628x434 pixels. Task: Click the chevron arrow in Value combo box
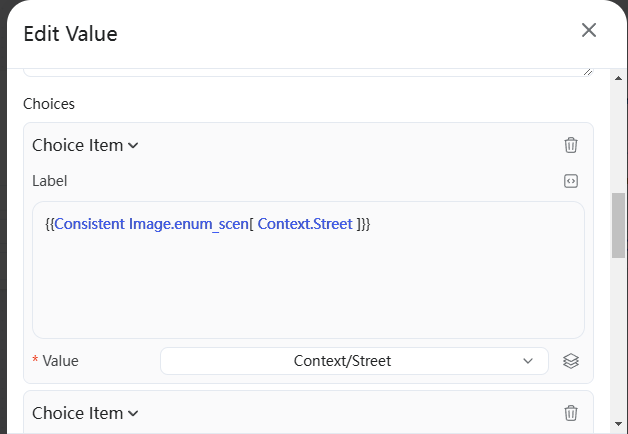tap(528, 361)
